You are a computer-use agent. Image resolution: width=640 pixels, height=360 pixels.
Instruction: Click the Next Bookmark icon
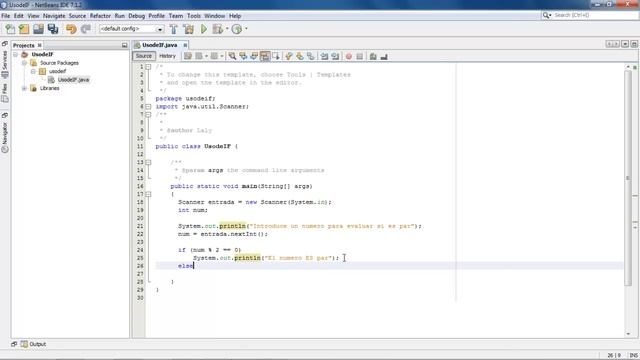pyautogui.click(x=300, y=56)
